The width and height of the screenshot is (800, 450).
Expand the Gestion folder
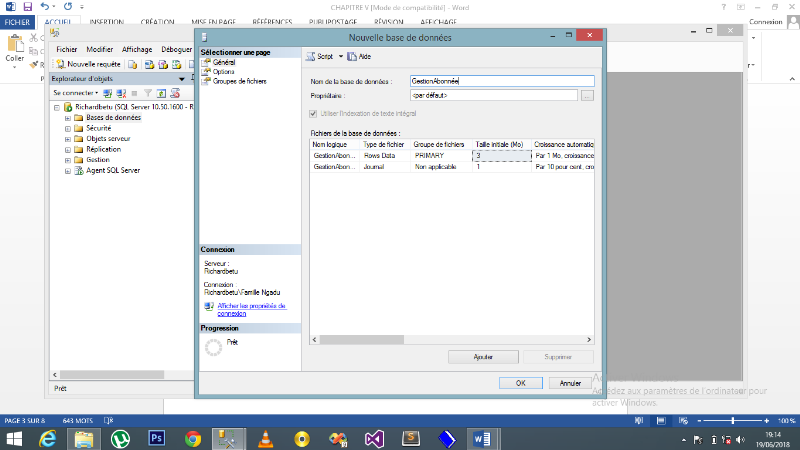(68, 160)
